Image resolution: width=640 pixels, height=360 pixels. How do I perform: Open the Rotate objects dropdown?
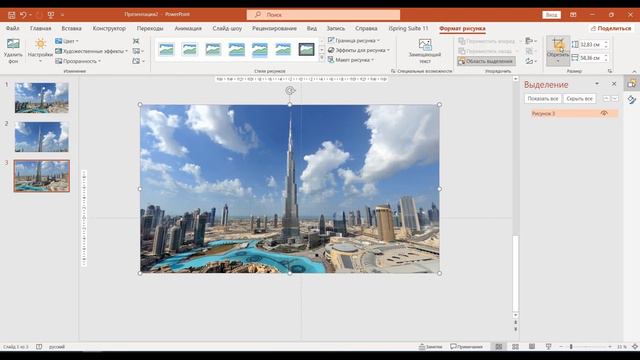coord(531,61)
